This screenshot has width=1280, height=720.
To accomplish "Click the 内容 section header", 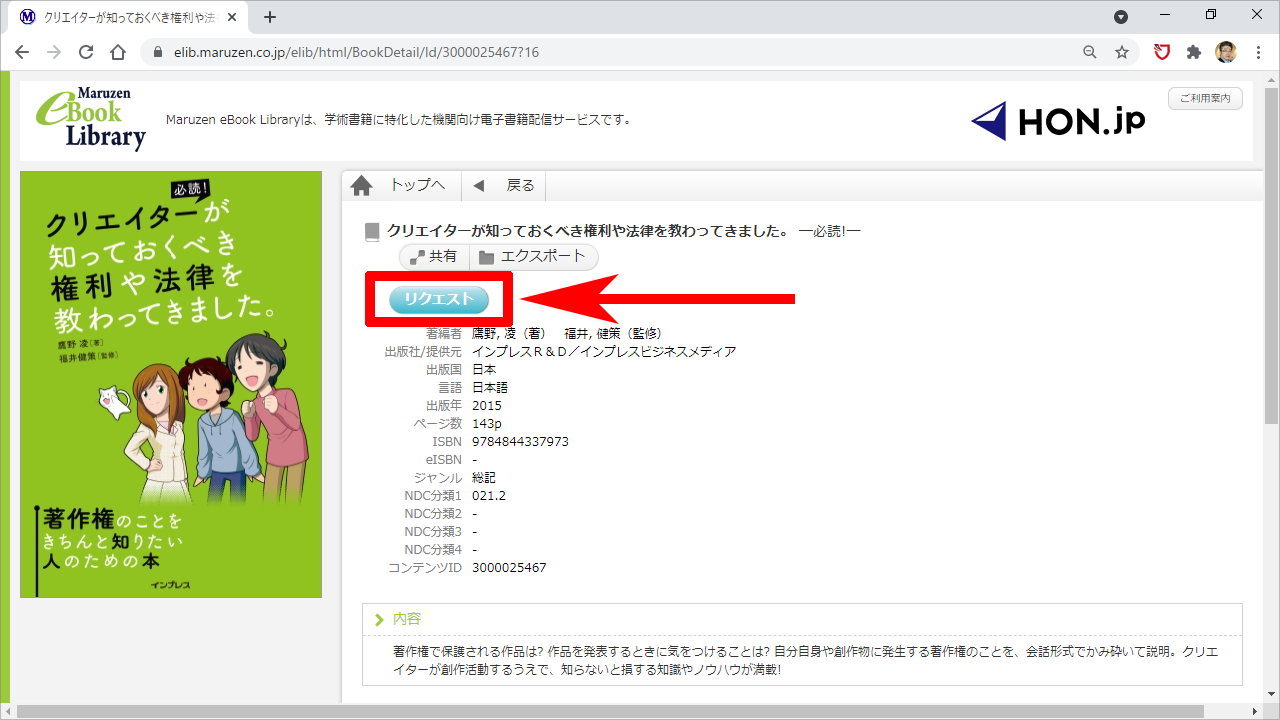I will [x=802, y=620].
